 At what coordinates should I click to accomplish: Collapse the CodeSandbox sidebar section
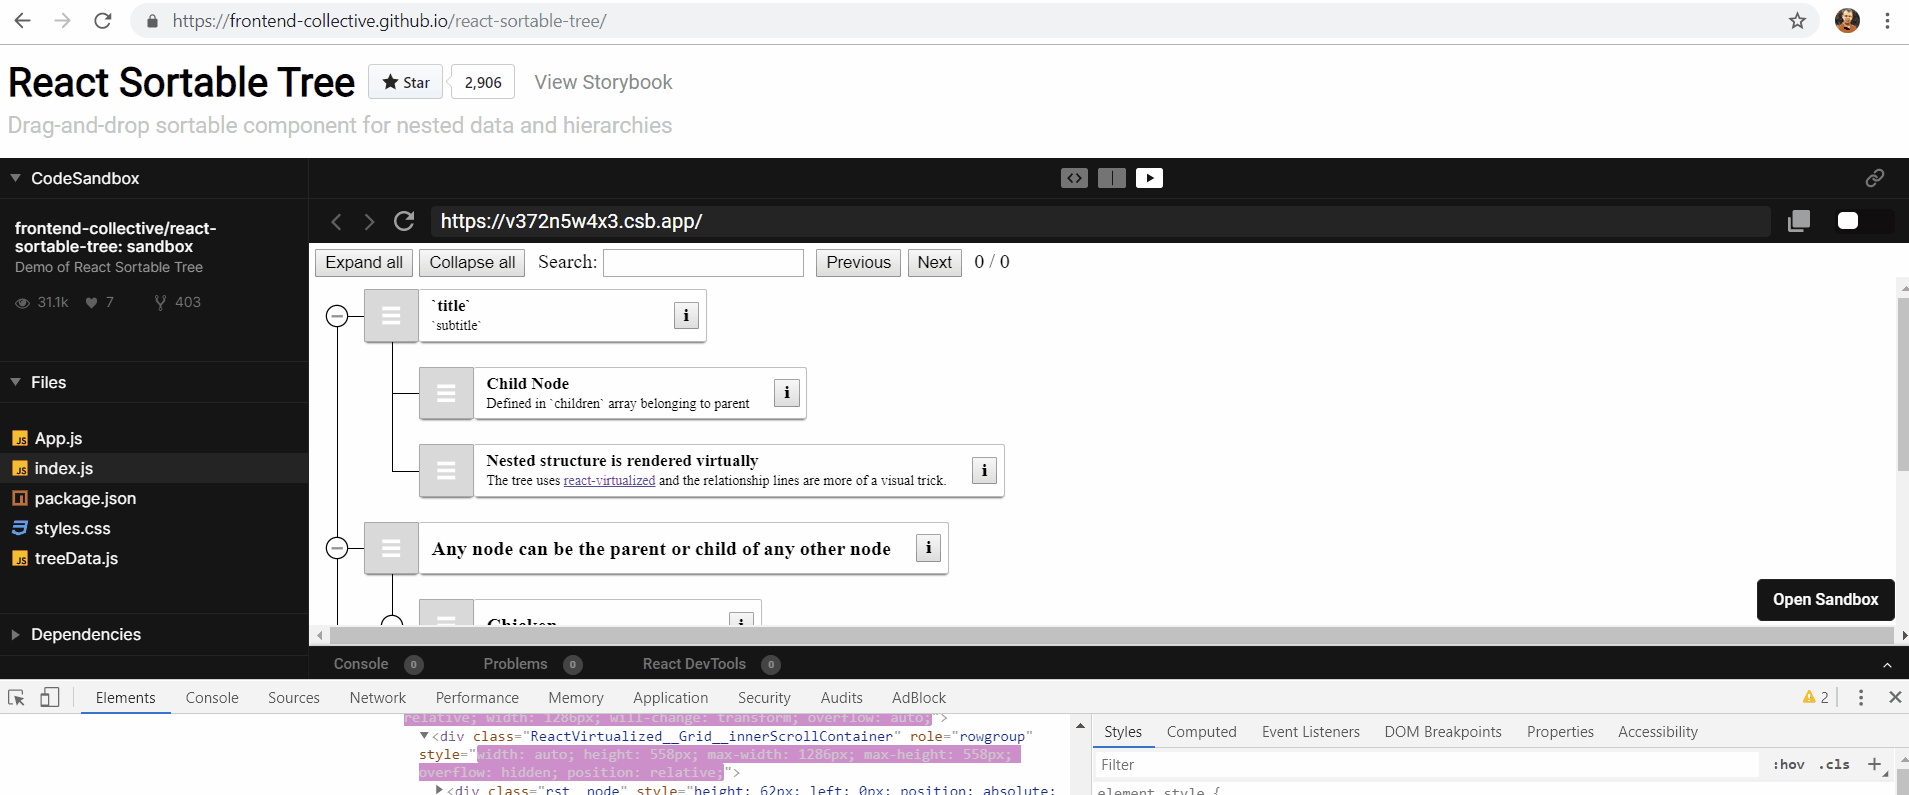point(15,178)
